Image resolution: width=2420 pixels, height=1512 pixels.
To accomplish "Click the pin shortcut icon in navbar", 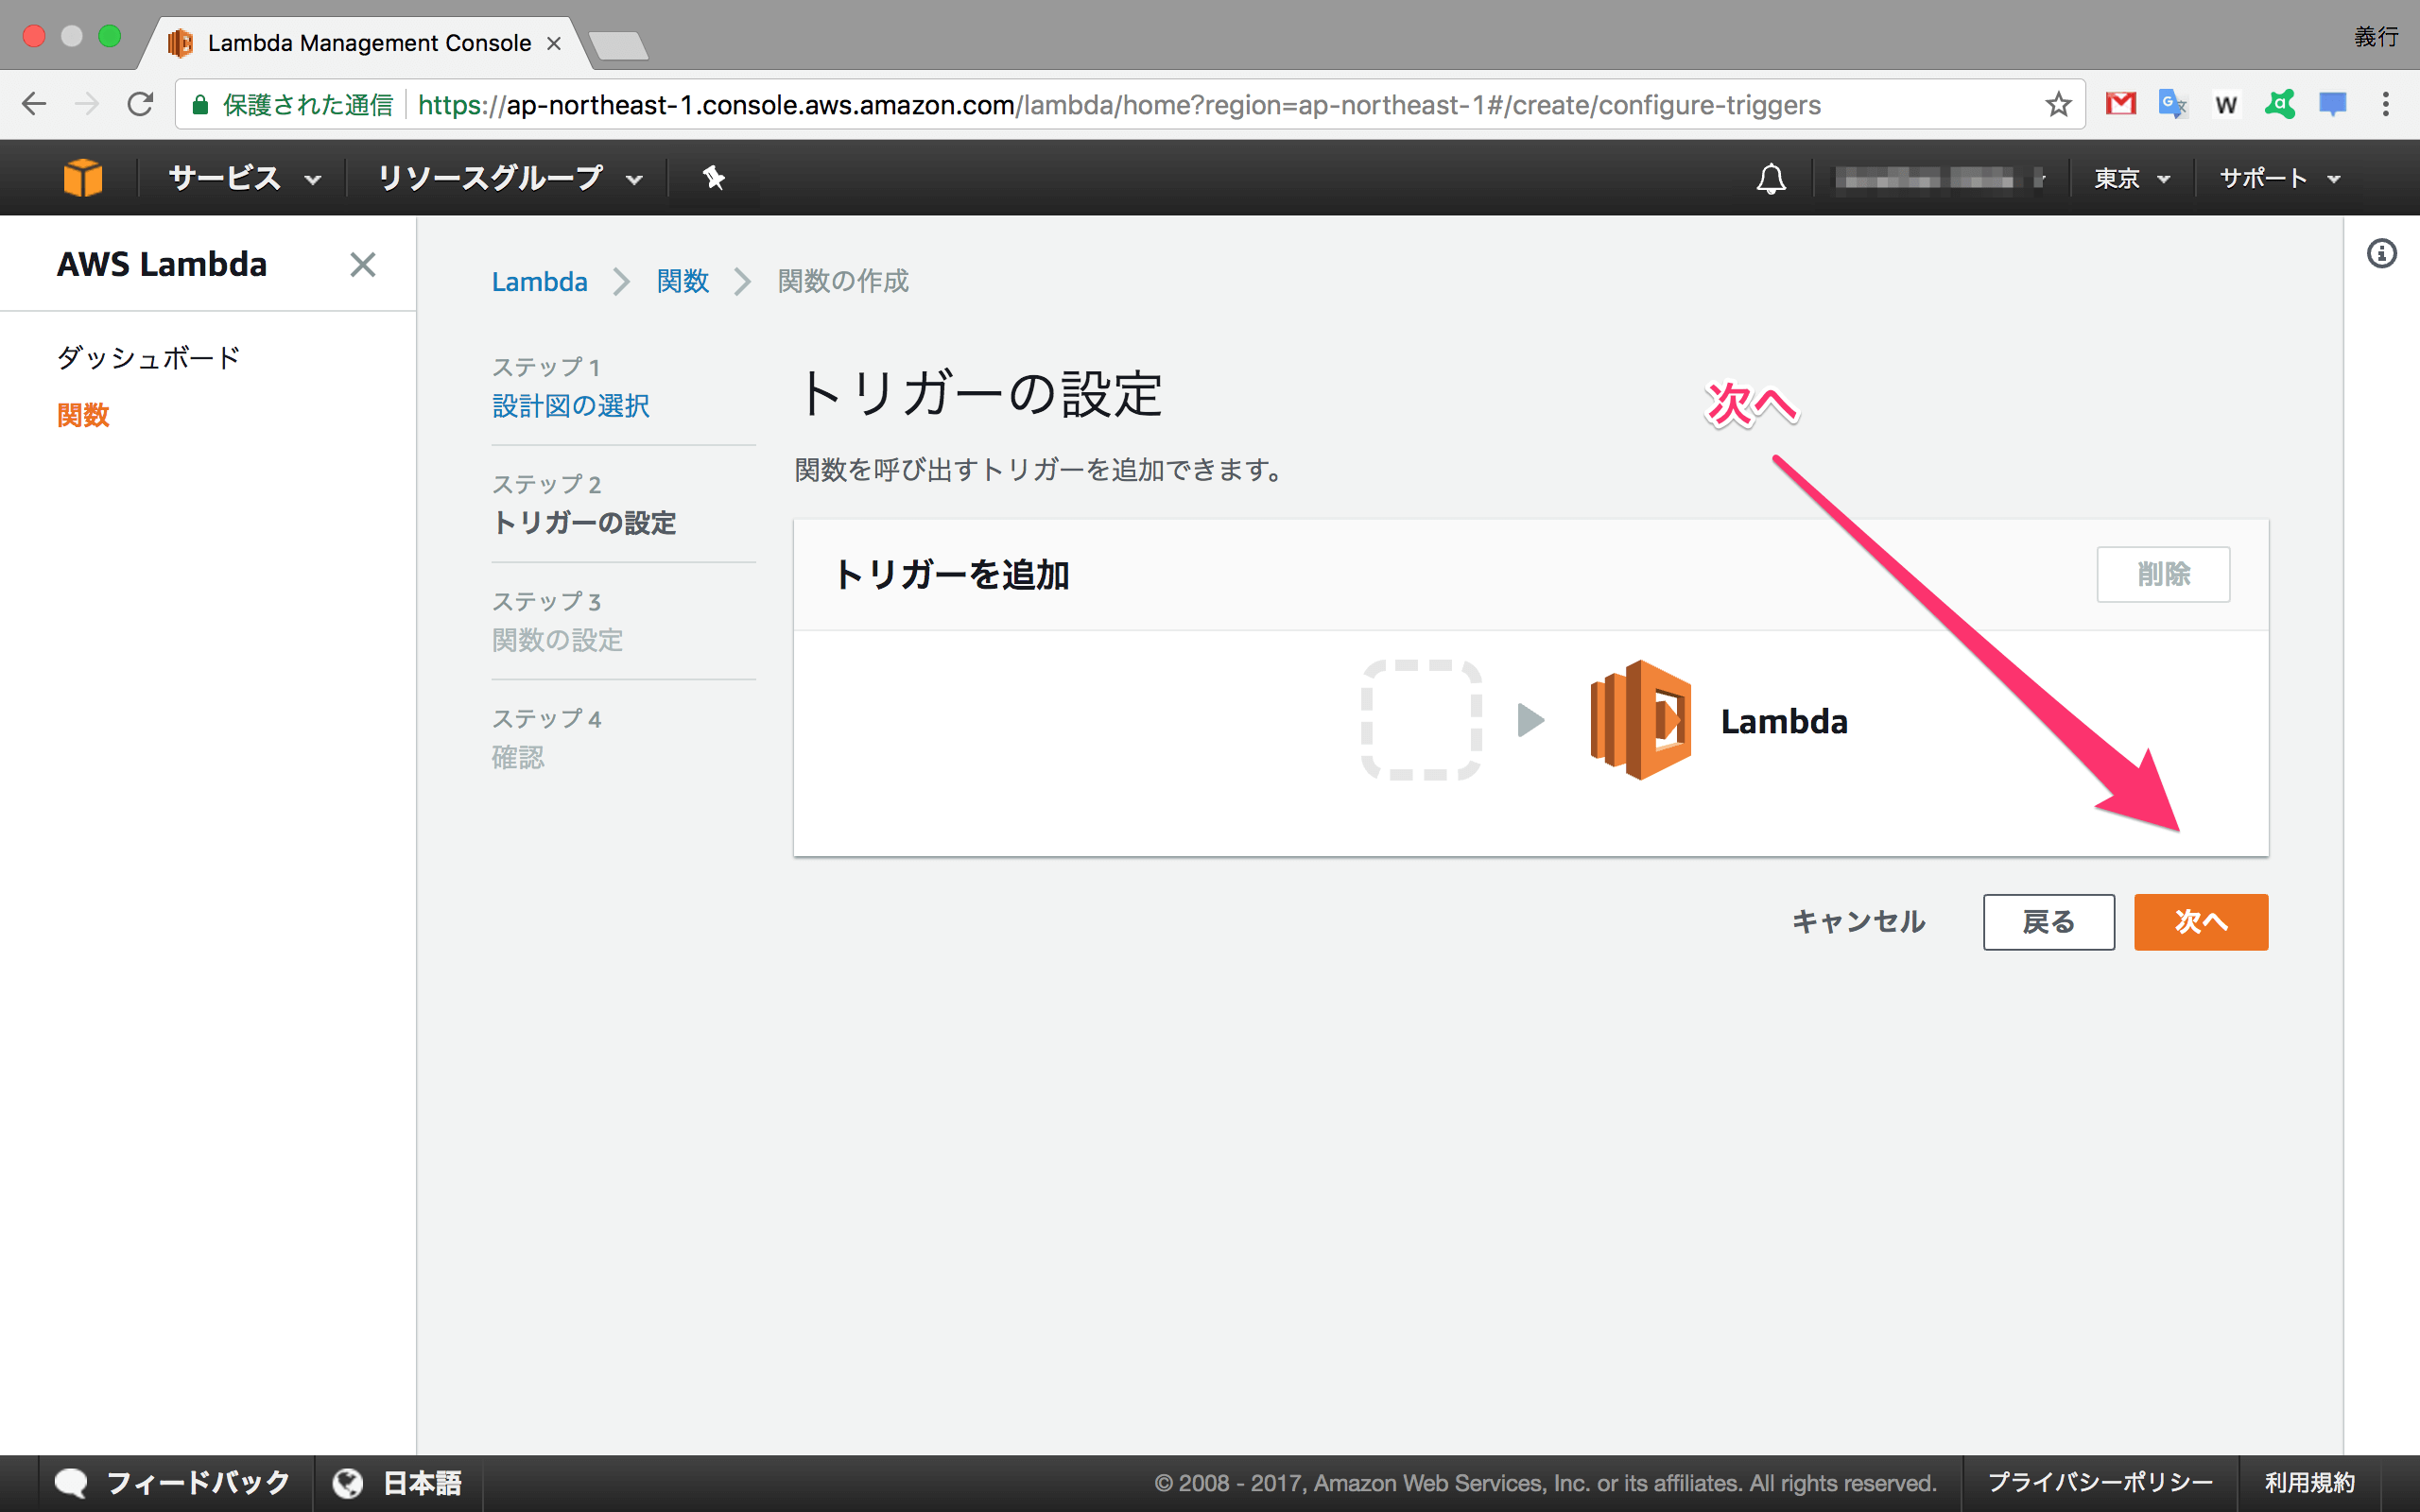I will point(713,178).
